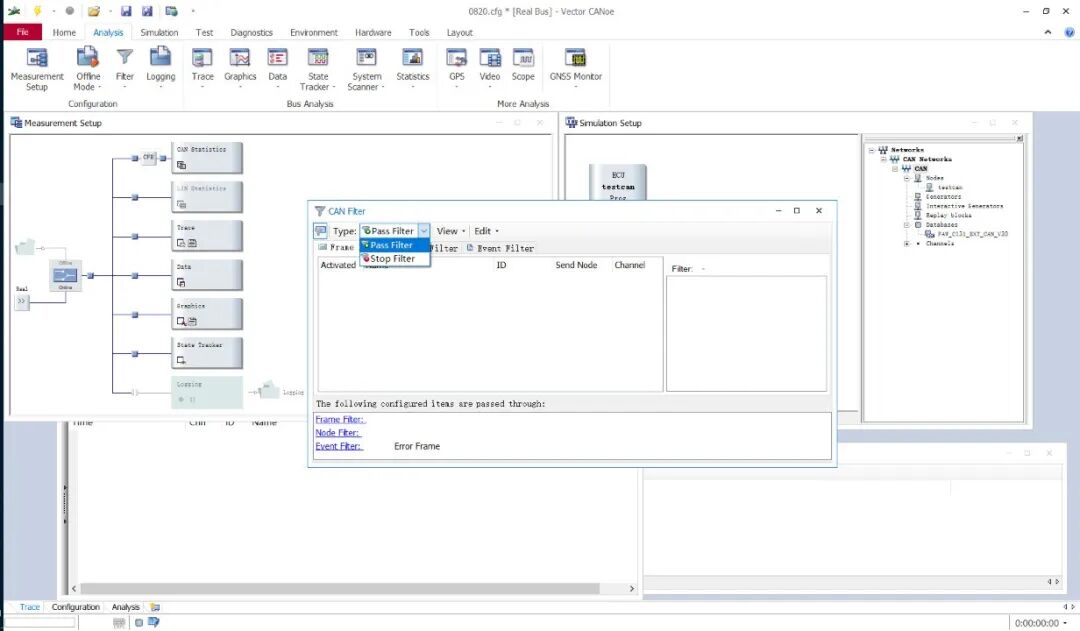This screenshot has width=1080, height=631.
Task: Select Stop Filter from the Type dropdown
Action: [393, 259]
